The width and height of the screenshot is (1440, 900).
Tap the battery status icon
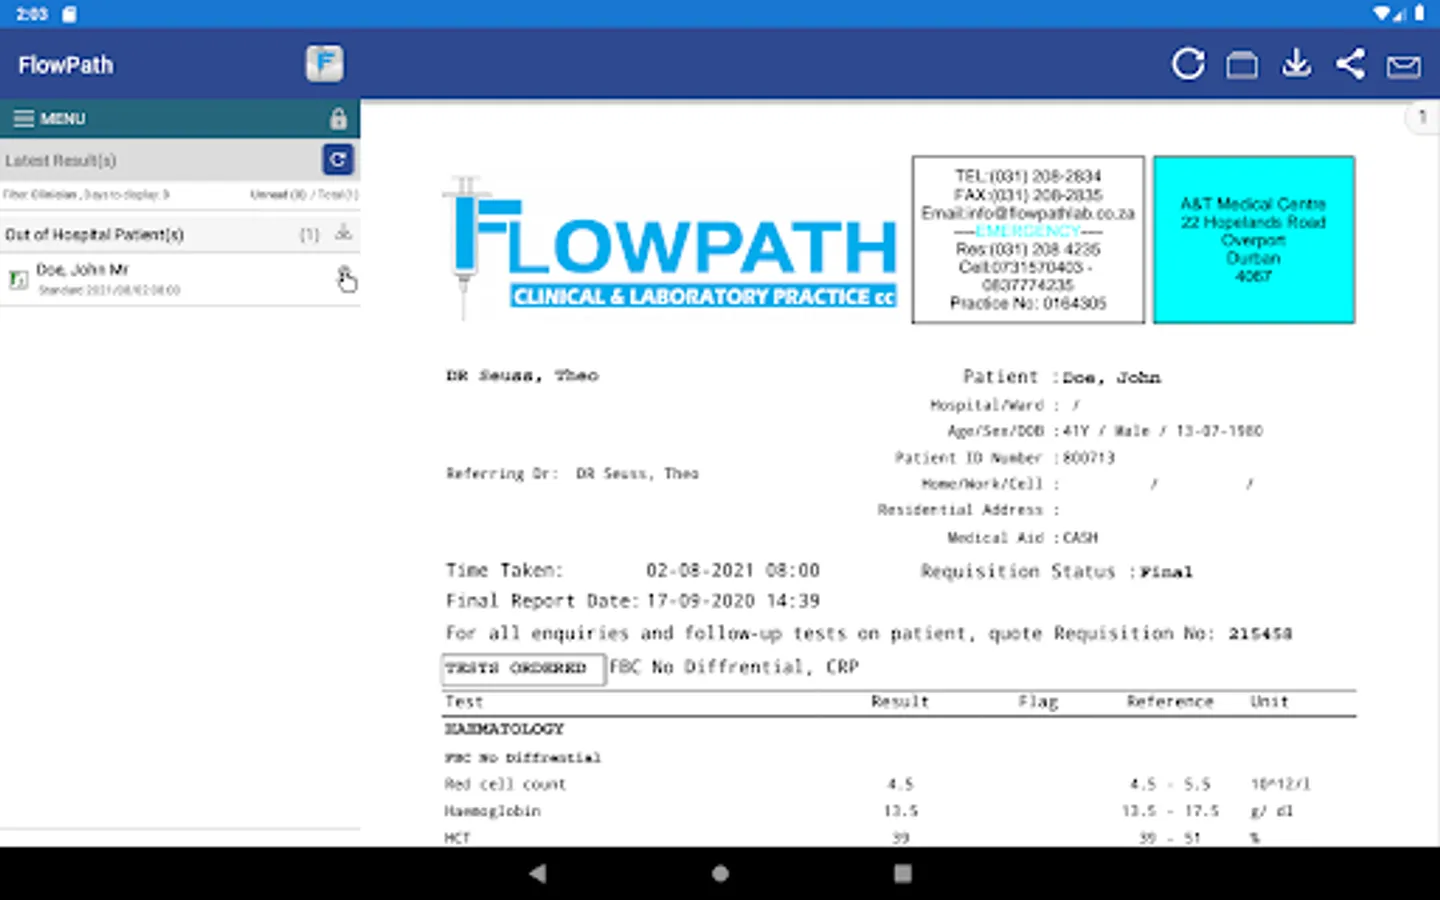(x=1419, y=14)
